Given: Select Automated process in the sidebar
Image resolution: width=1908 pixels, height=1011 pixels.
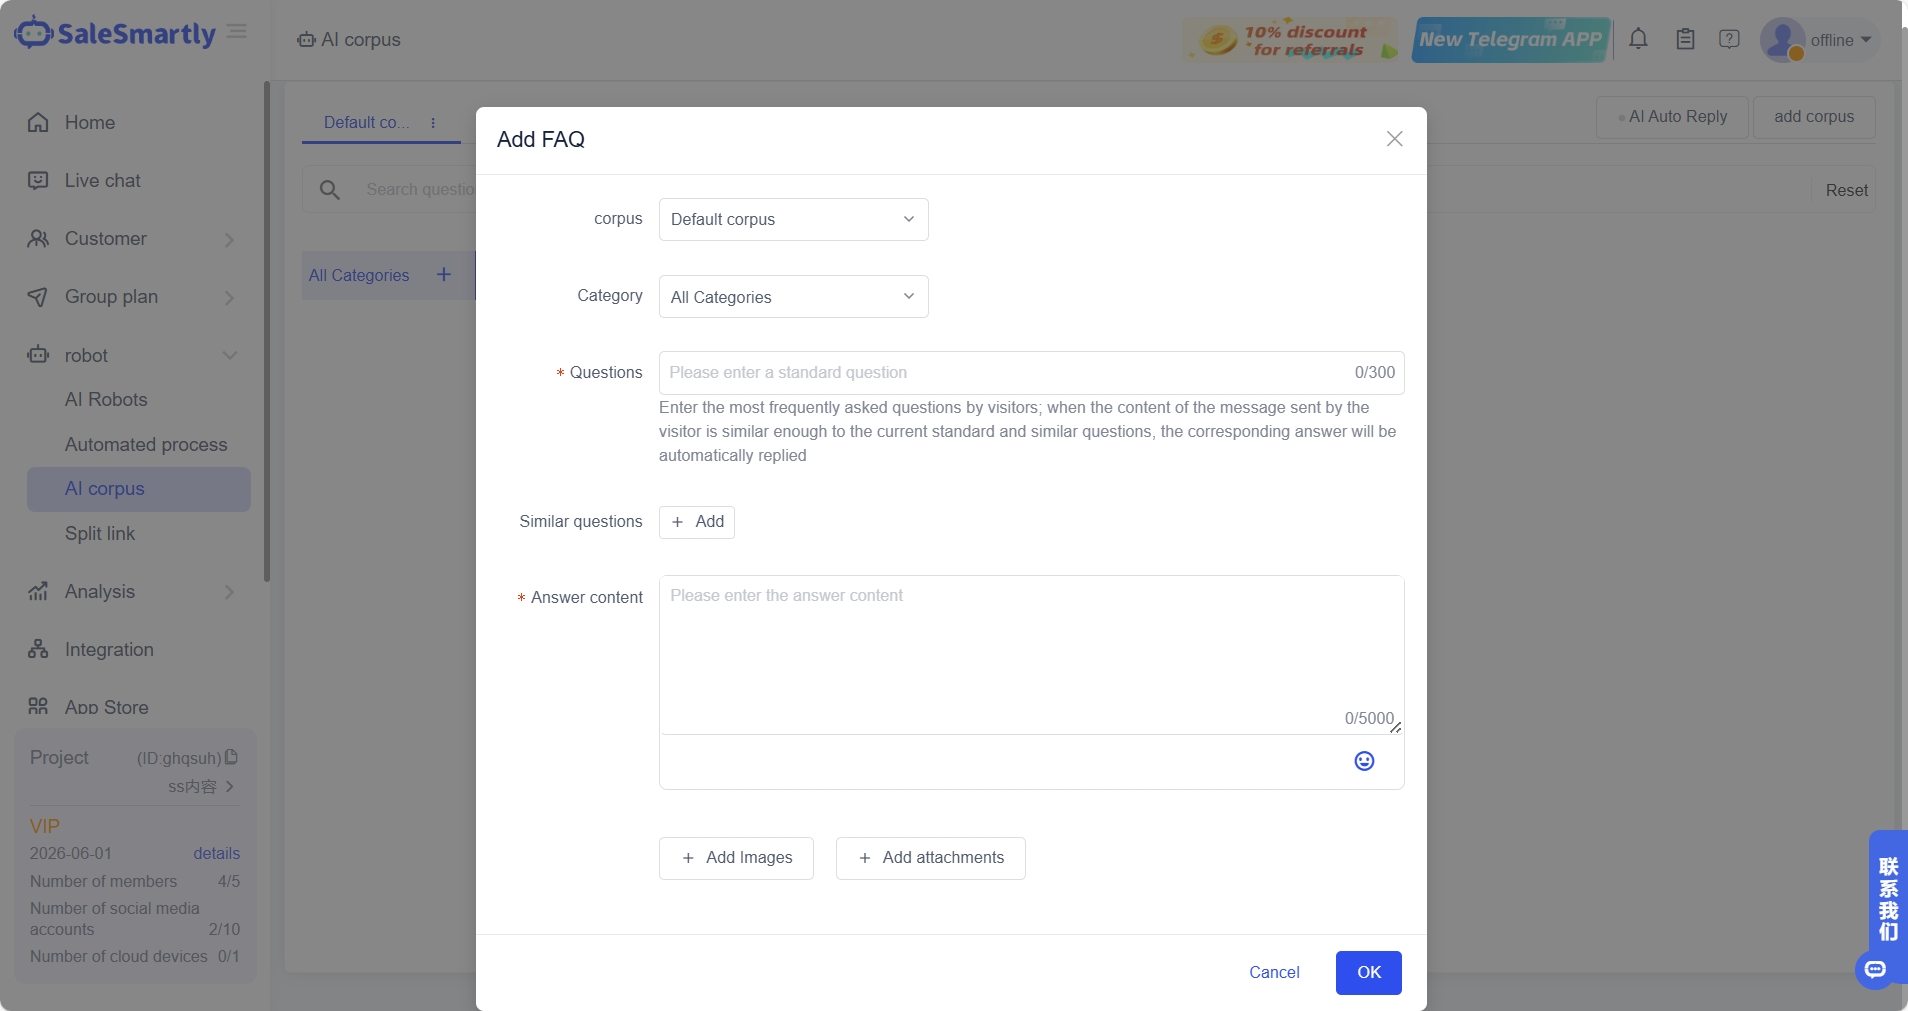Looking at the screenshot, I should [146, 445].
